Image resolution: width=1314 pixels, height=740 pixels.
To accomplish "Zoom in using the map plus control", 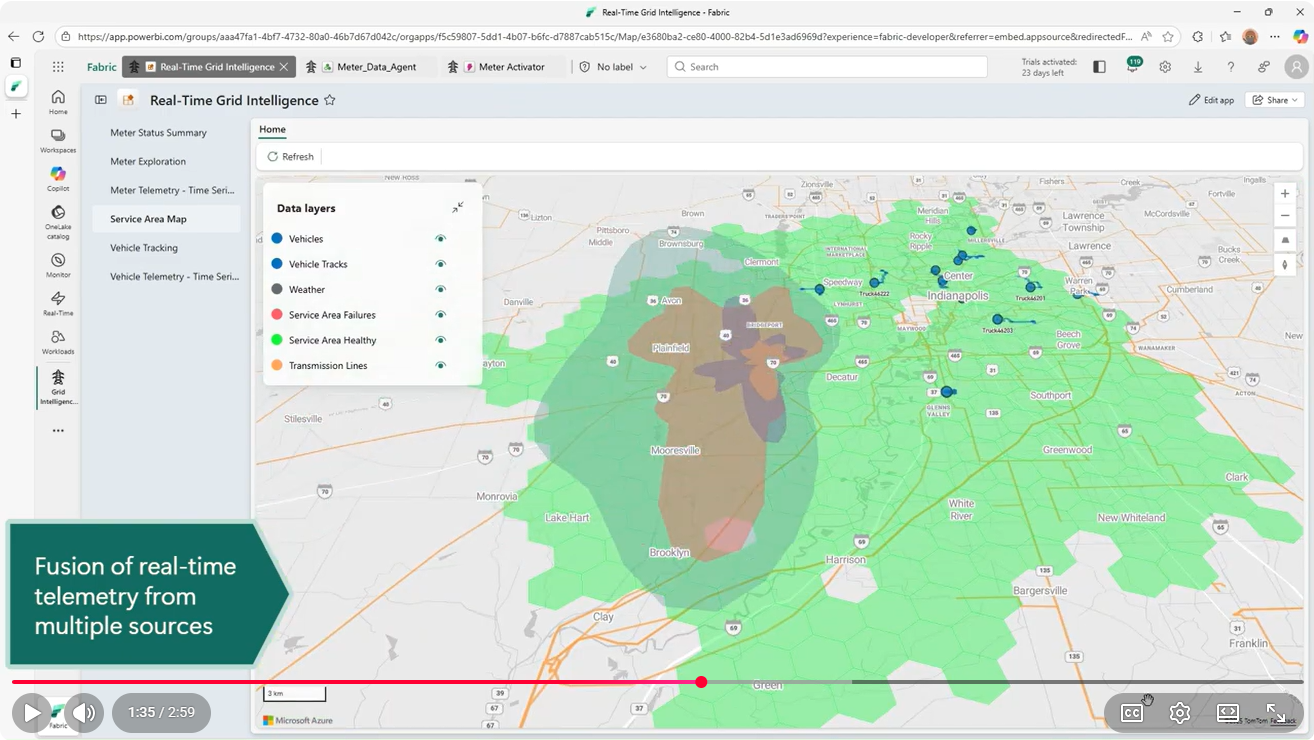I will pyautogui.click(x=1285, y=193).
